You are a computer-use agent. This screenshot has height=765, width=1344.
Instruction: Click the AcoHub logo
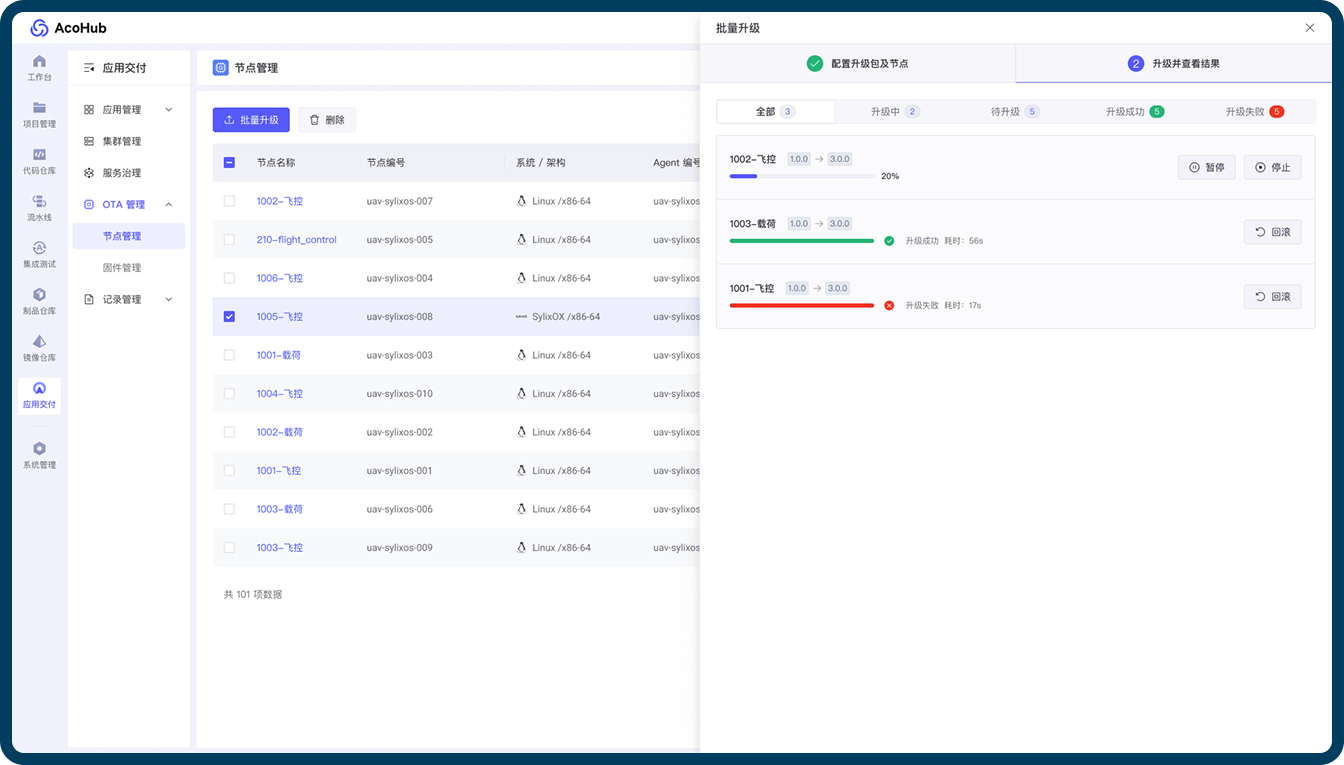(x=68, y=28)
